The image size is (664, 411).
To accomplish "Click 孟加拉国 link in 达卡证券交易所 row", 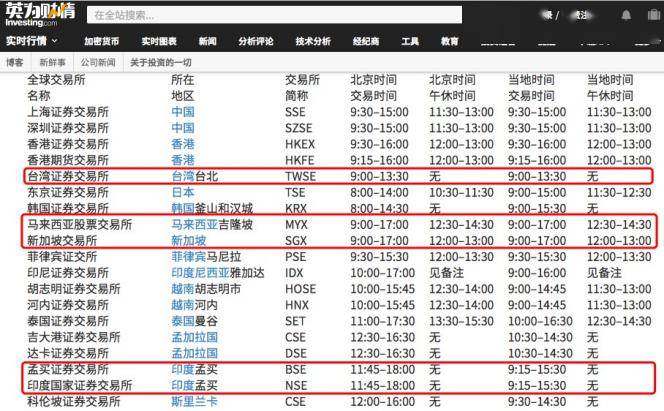I will (195, 353).
